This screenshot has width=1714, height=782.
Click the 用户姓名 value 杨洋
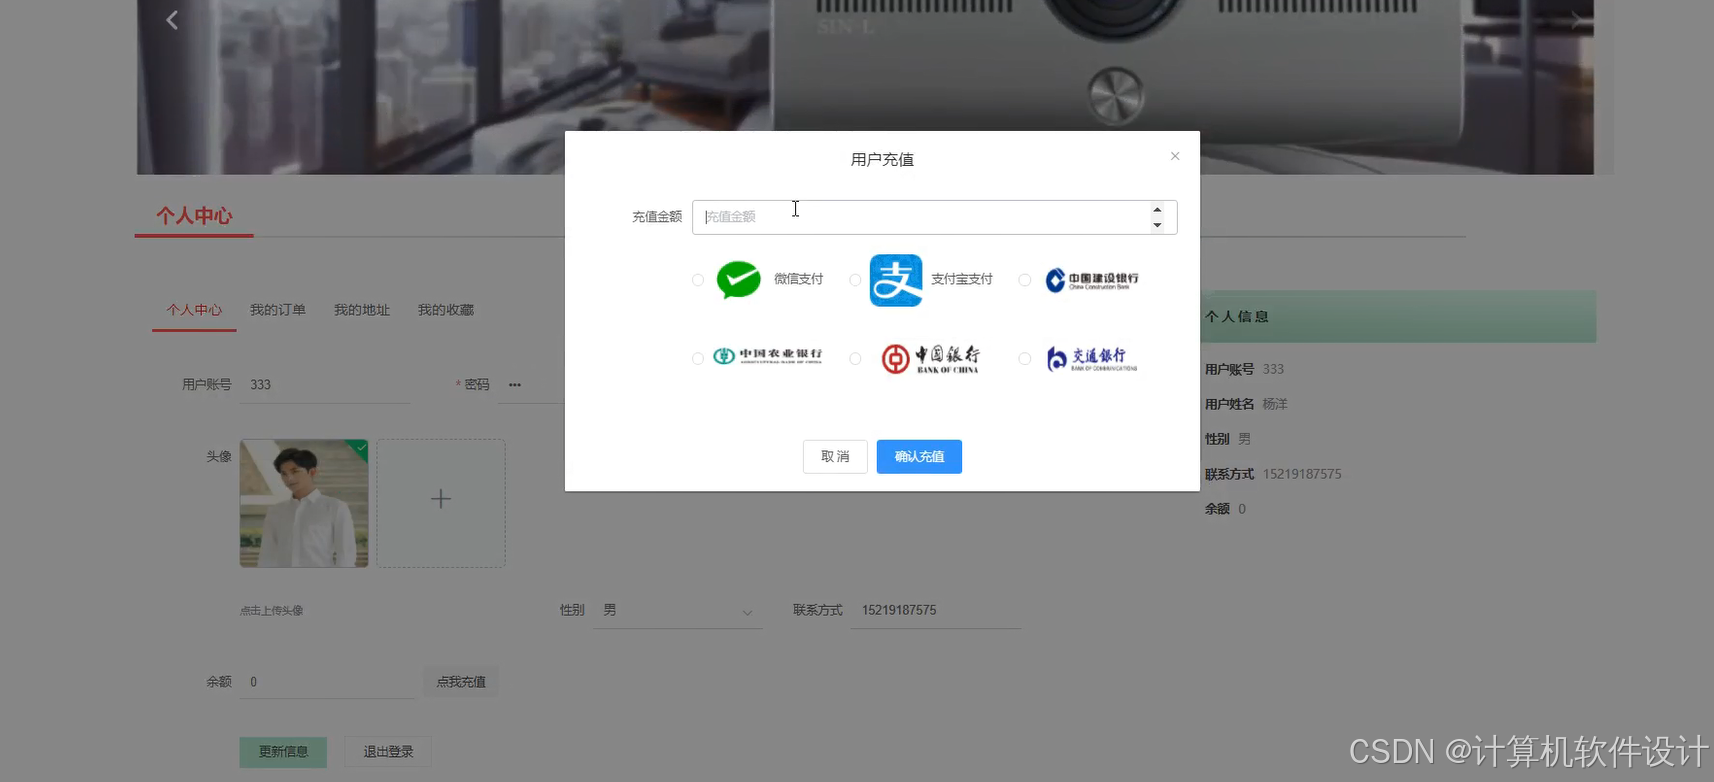coord(1275,404)
